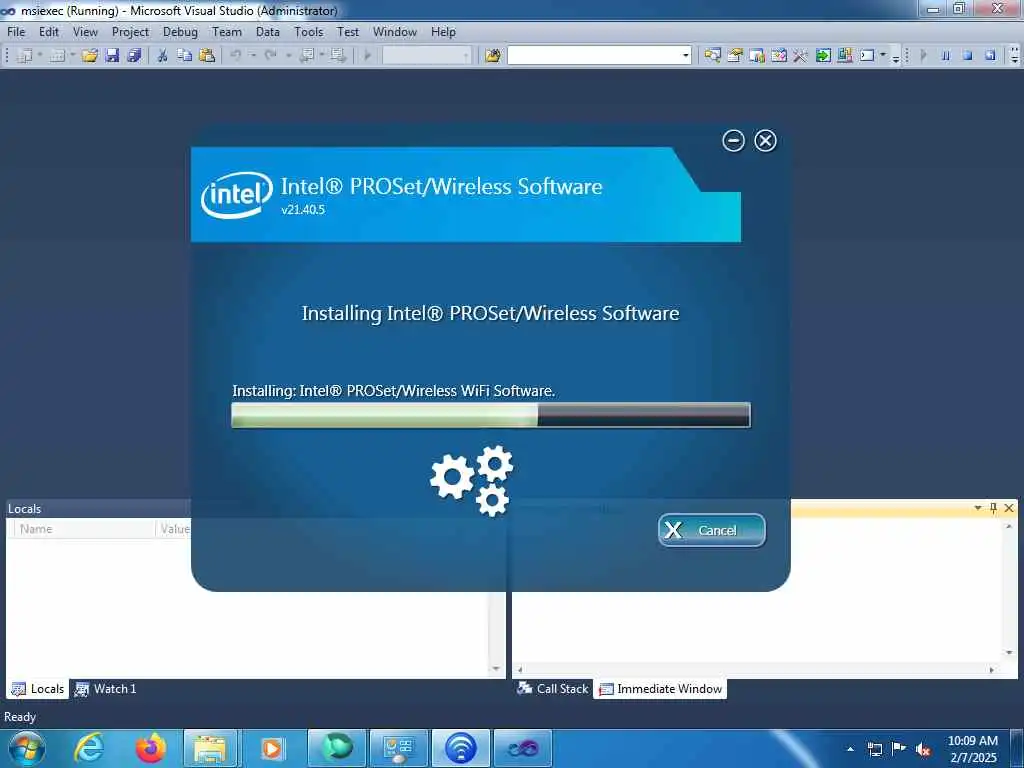Switch to the Locals tab
The image size is (1024, 768).
(38, 689)
